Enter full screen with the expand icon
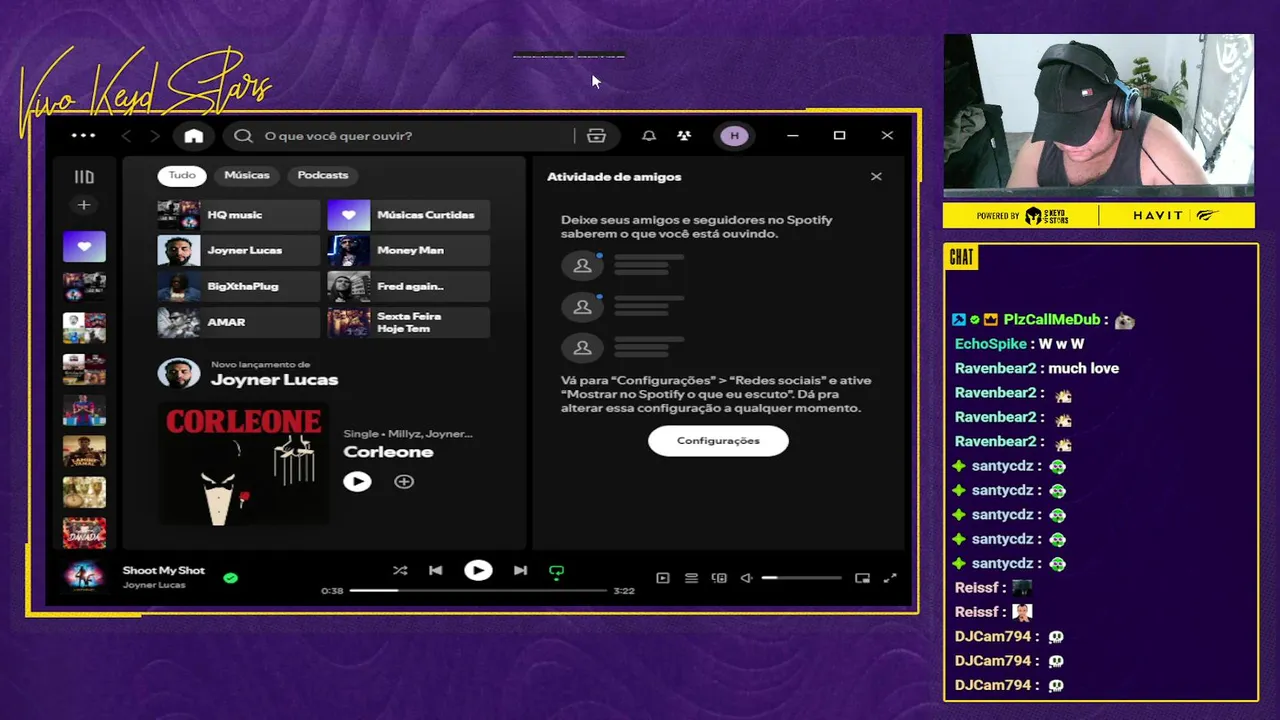The height and width of the screenshot is (720, 1280). (890, 578)
